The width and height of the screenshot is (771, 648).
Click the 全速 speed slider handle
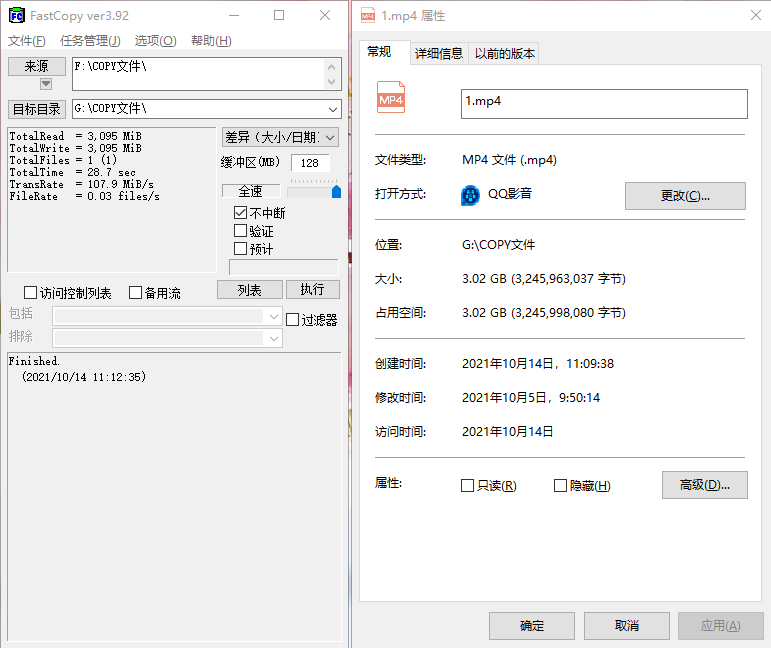pos(336,191)
